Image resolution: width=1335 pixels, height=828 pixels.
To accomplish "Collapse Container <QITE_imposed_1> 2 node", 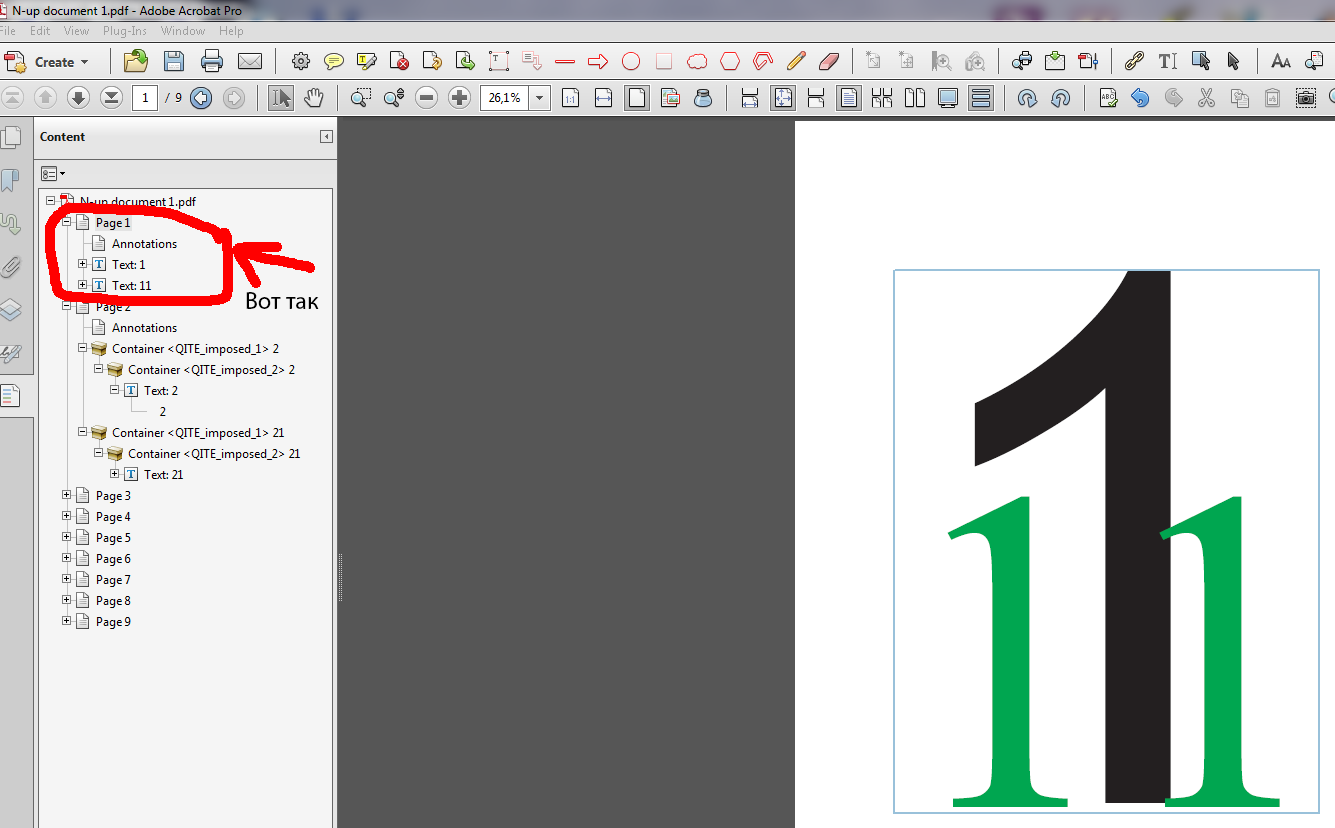I will click(x=83, y=348).
